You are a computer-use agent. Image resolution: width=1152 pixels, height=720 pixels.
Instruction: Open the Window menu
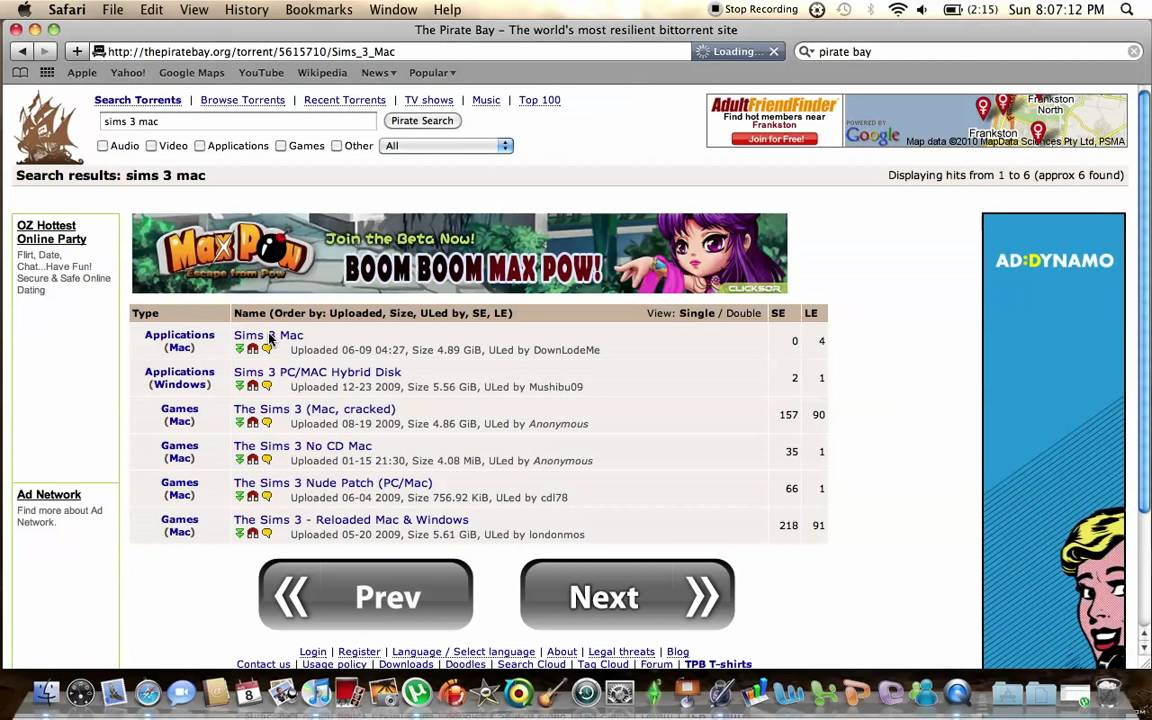click(393, 10)
